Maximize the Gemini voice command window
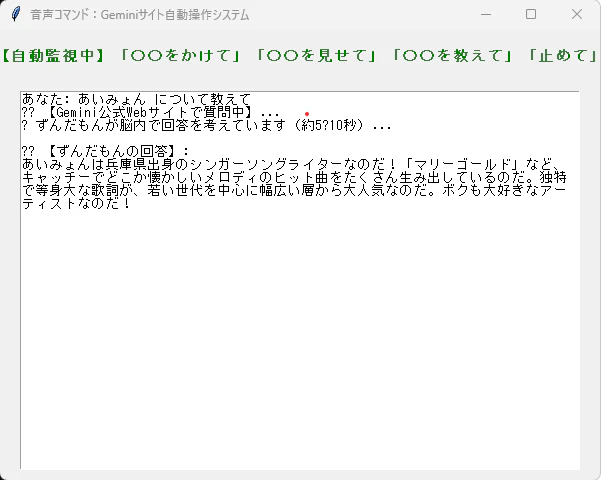This screenshot has width=606, height=480. coord(531,14)
